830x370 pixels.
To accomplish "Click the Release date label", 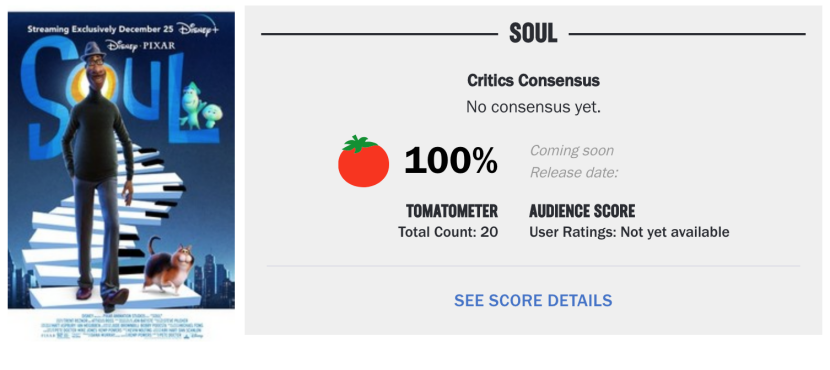I will (x=574, y=173).
